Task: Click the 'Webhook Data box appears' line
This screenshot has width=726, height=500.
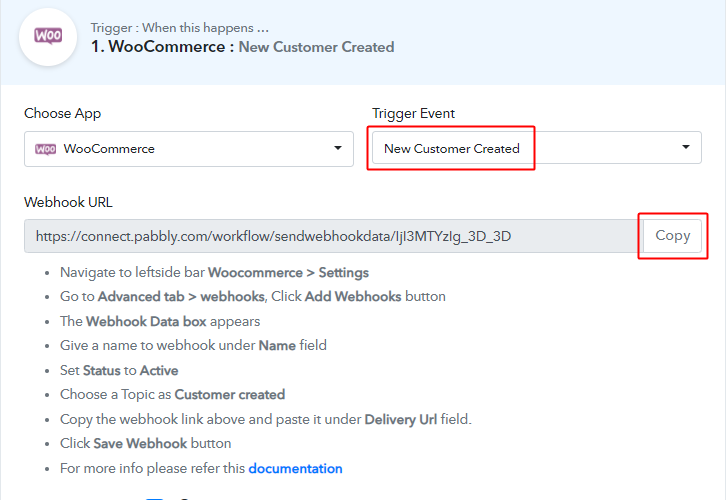Action: click(160, 321)
